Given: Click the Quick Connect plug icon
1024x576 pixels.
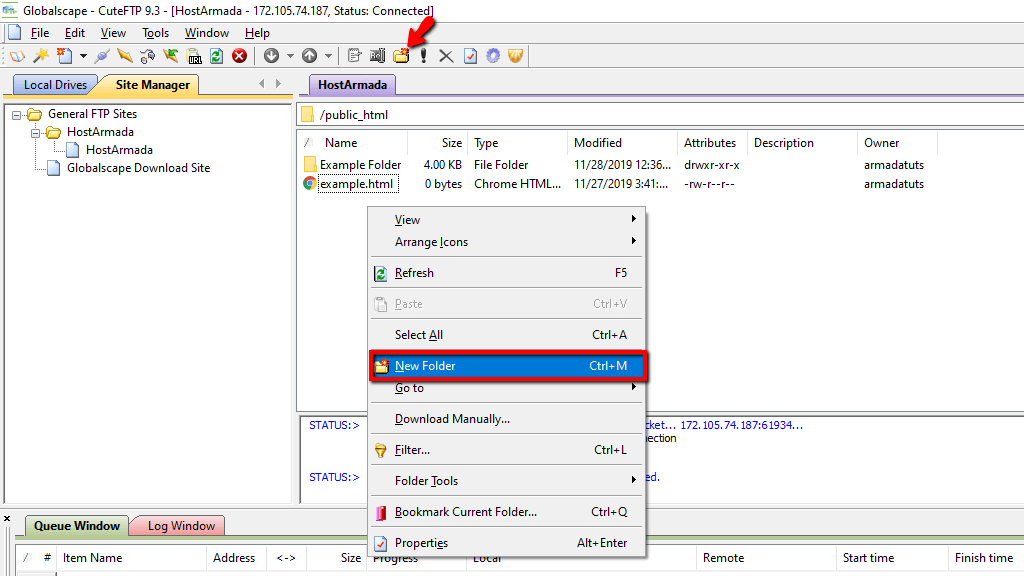Looking at the screenshot, I should pyautogui.click(x=101, y=56).
